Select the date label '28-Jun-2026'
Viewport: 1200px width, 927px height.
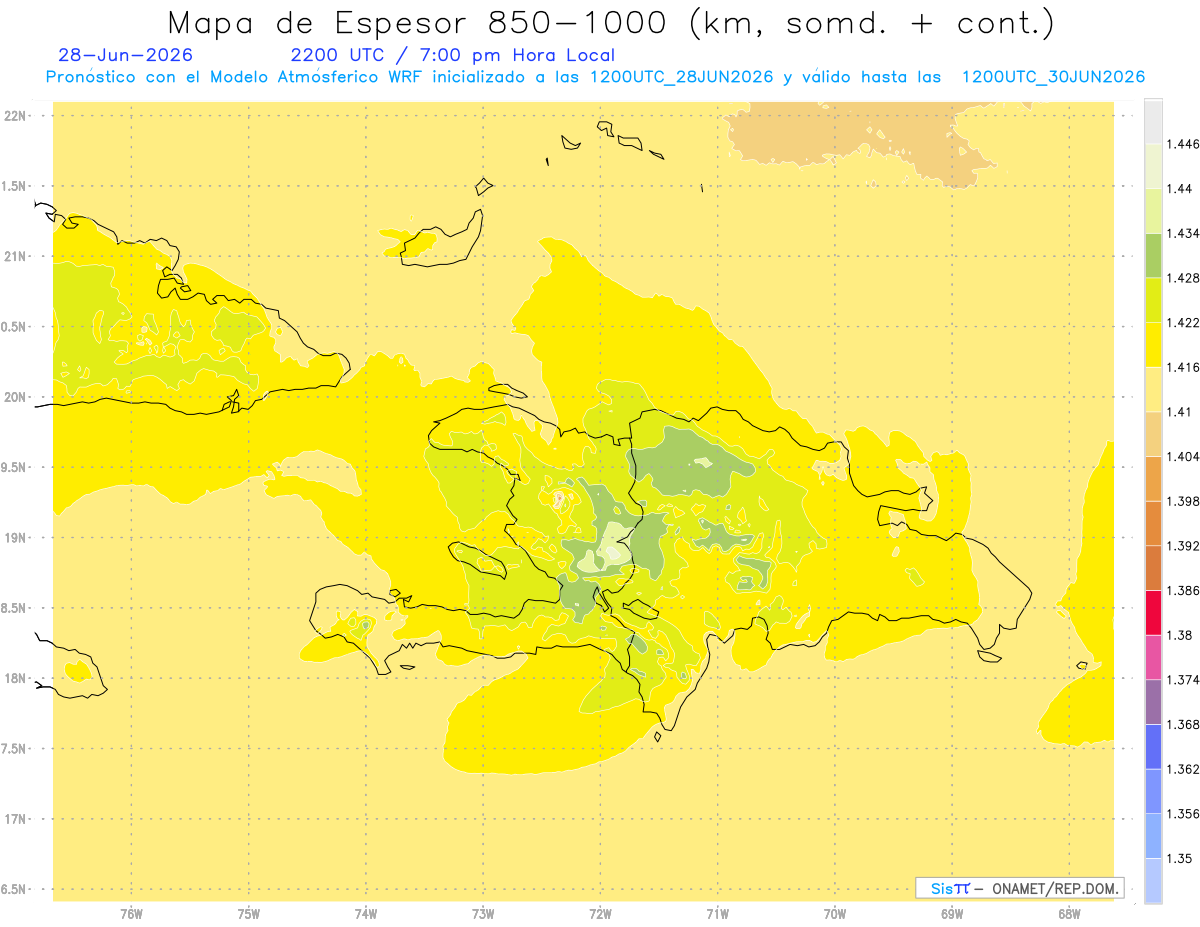[x=126, y=55]
